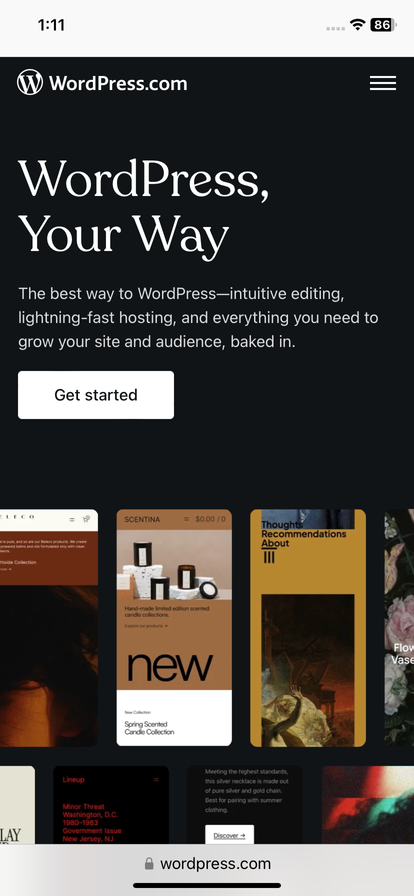Tap the cart icon on Beleco theme
The width and height of the screenshot is (414, 896).
[86, 519]
